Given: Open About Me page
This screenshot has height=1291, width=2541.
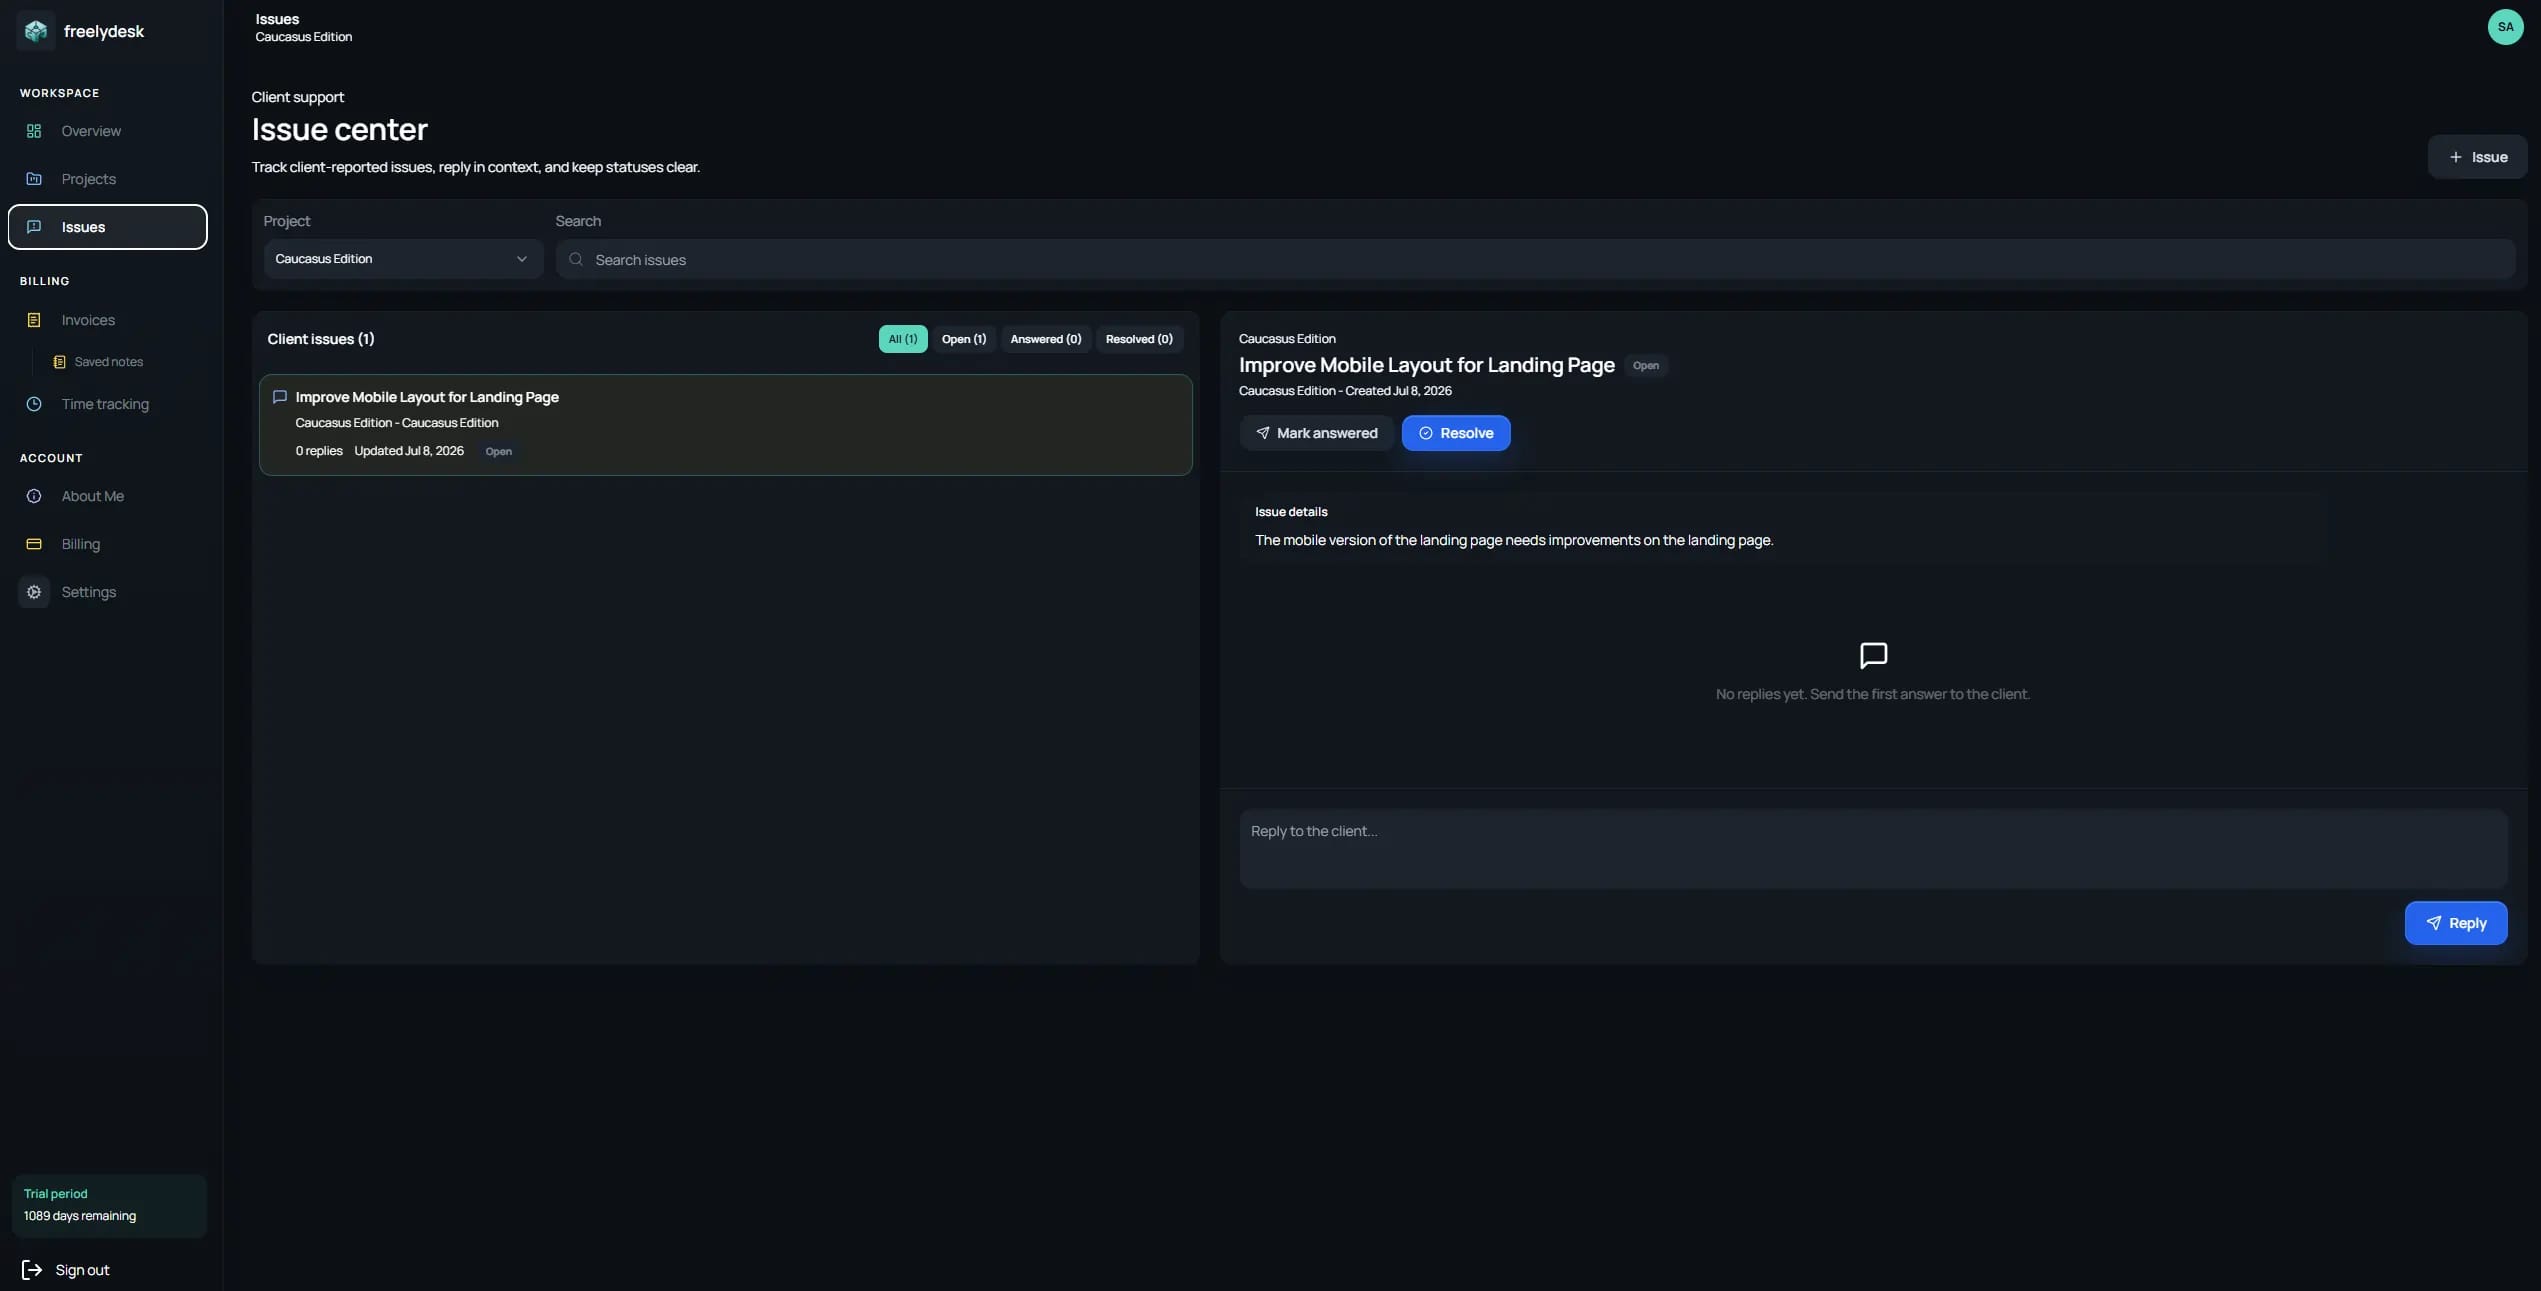Looking at the screenshot, I should [x=107, y=496].
